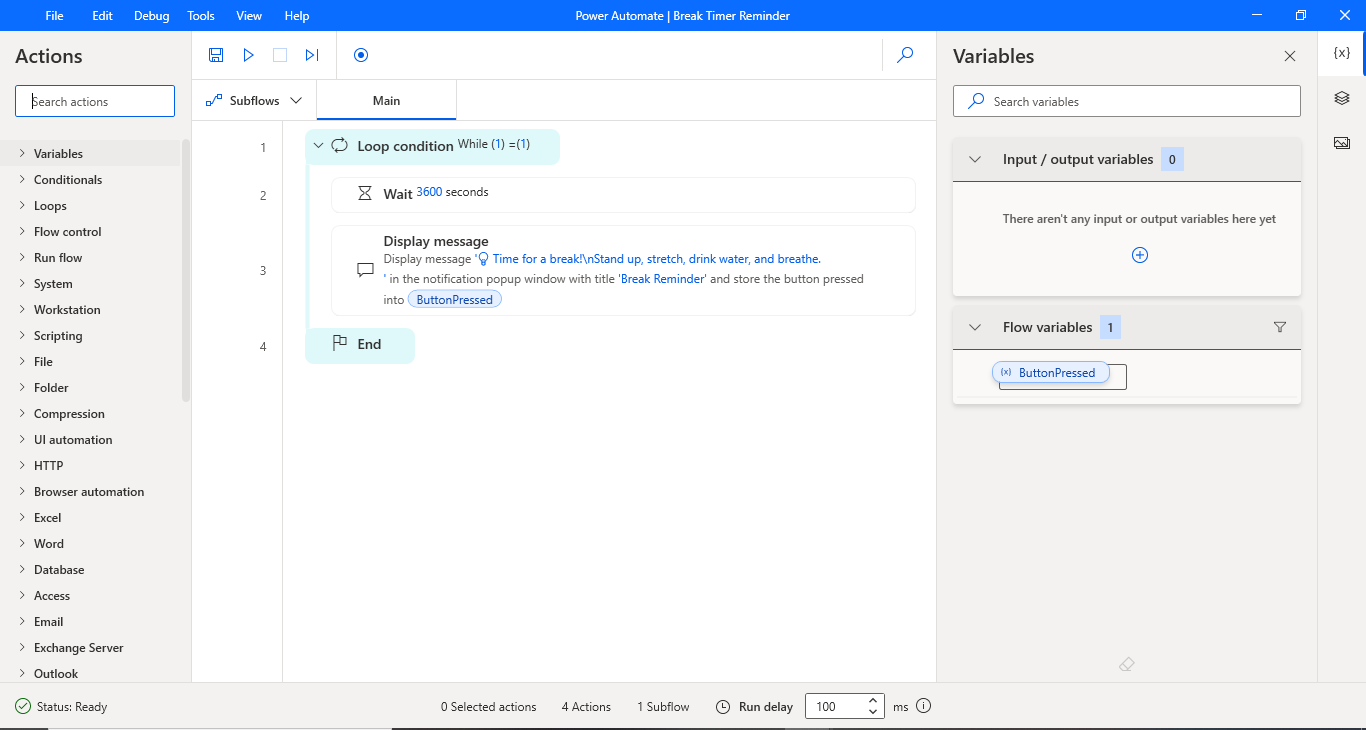
Task: Filter flow variables funnel icon
Action: (x=1280, y=327)
